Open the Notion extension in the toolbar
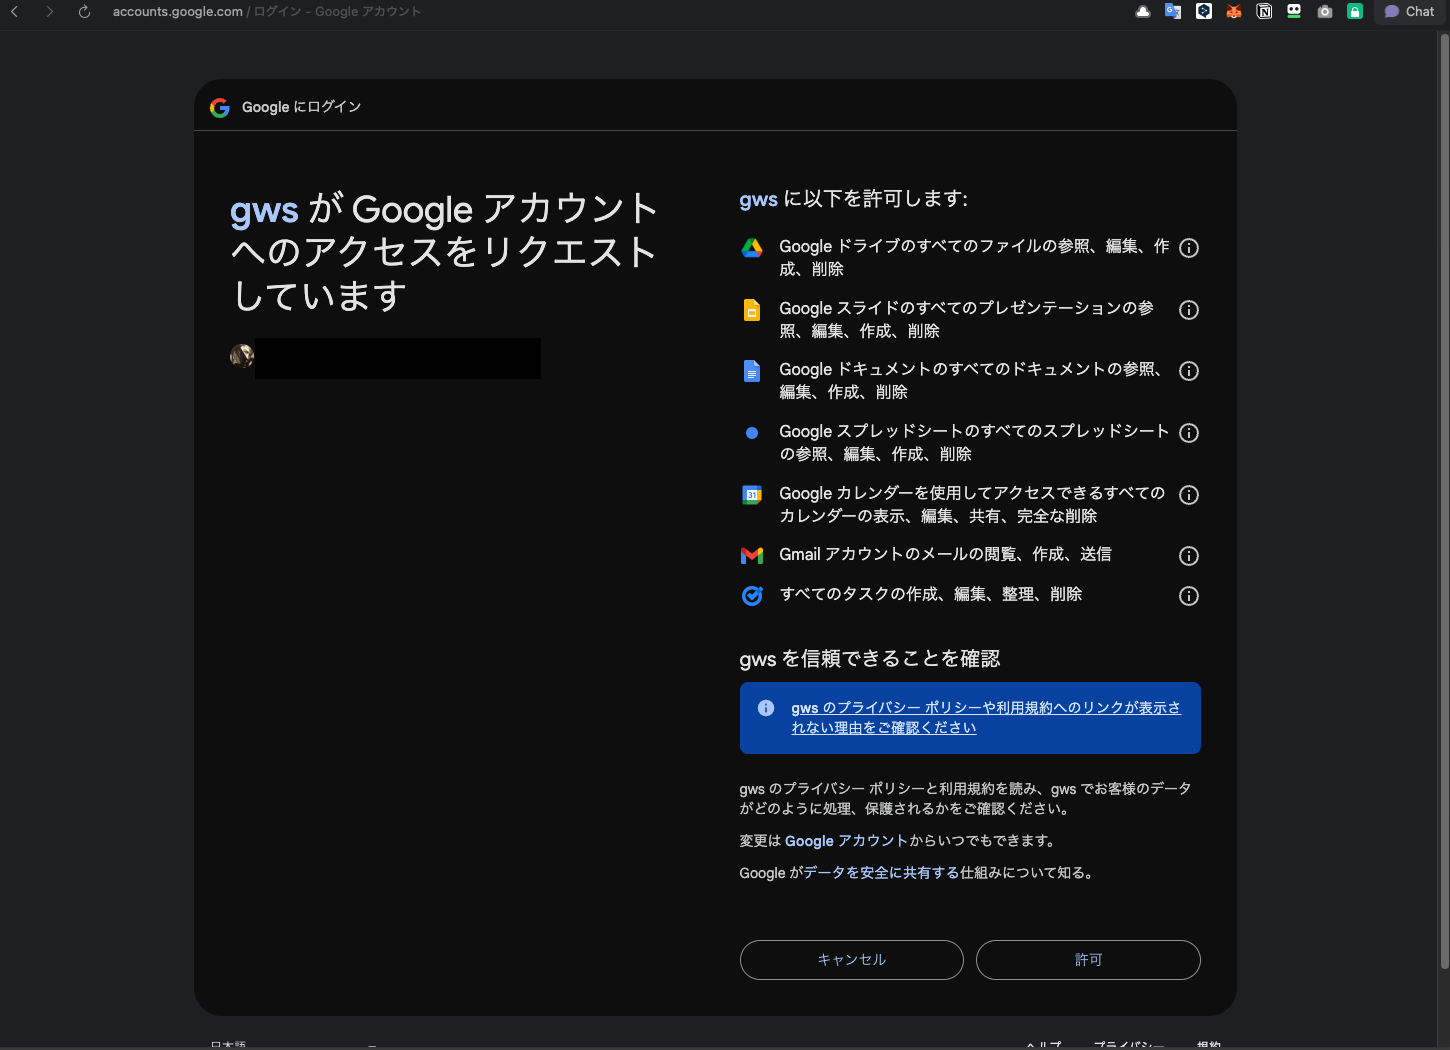This screenshot has width=1450, height=1050. (1264, 11)
